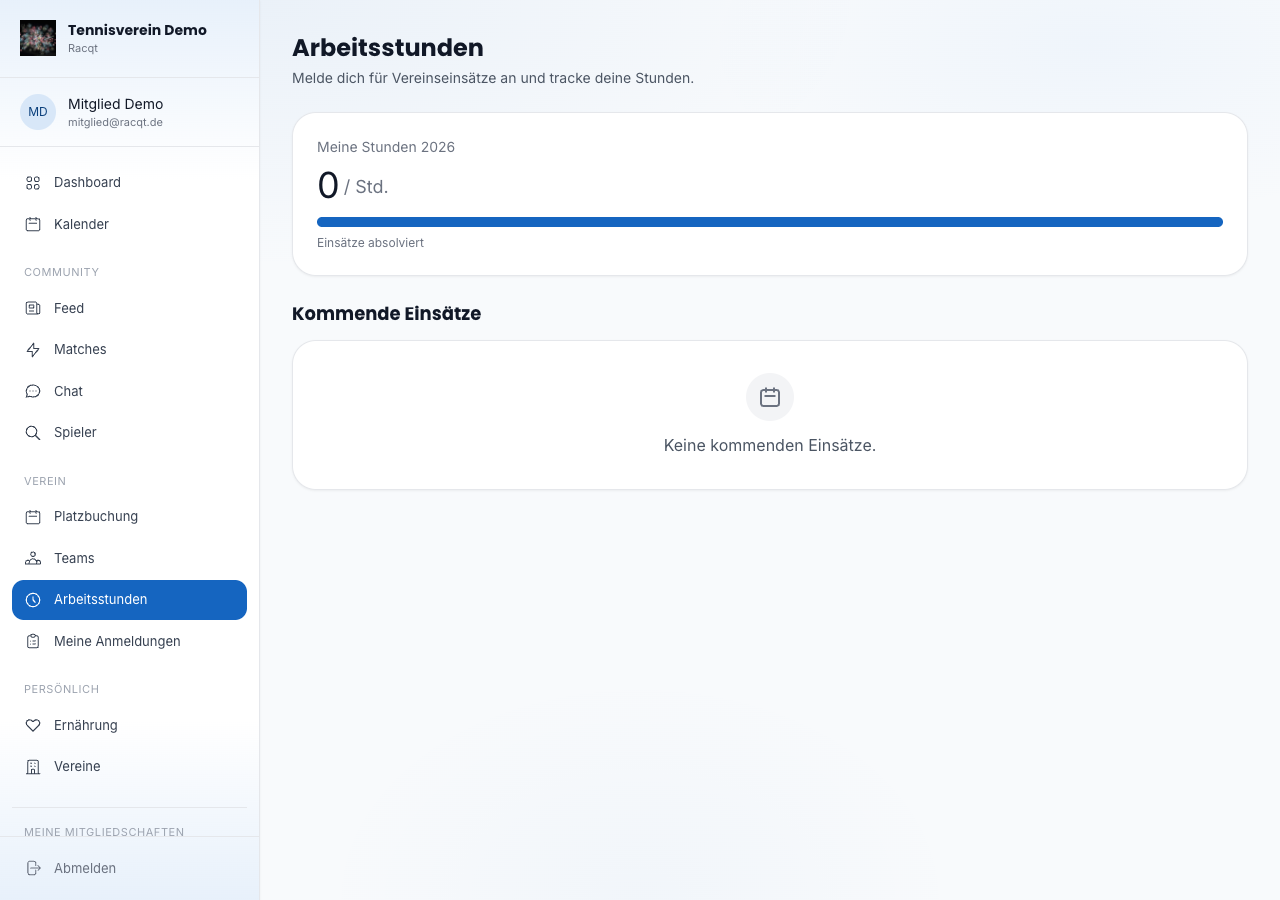This screenshot has width=1280, height=900.
Task: Open Platzbuchung from sidebar
Action: (129, 517)
